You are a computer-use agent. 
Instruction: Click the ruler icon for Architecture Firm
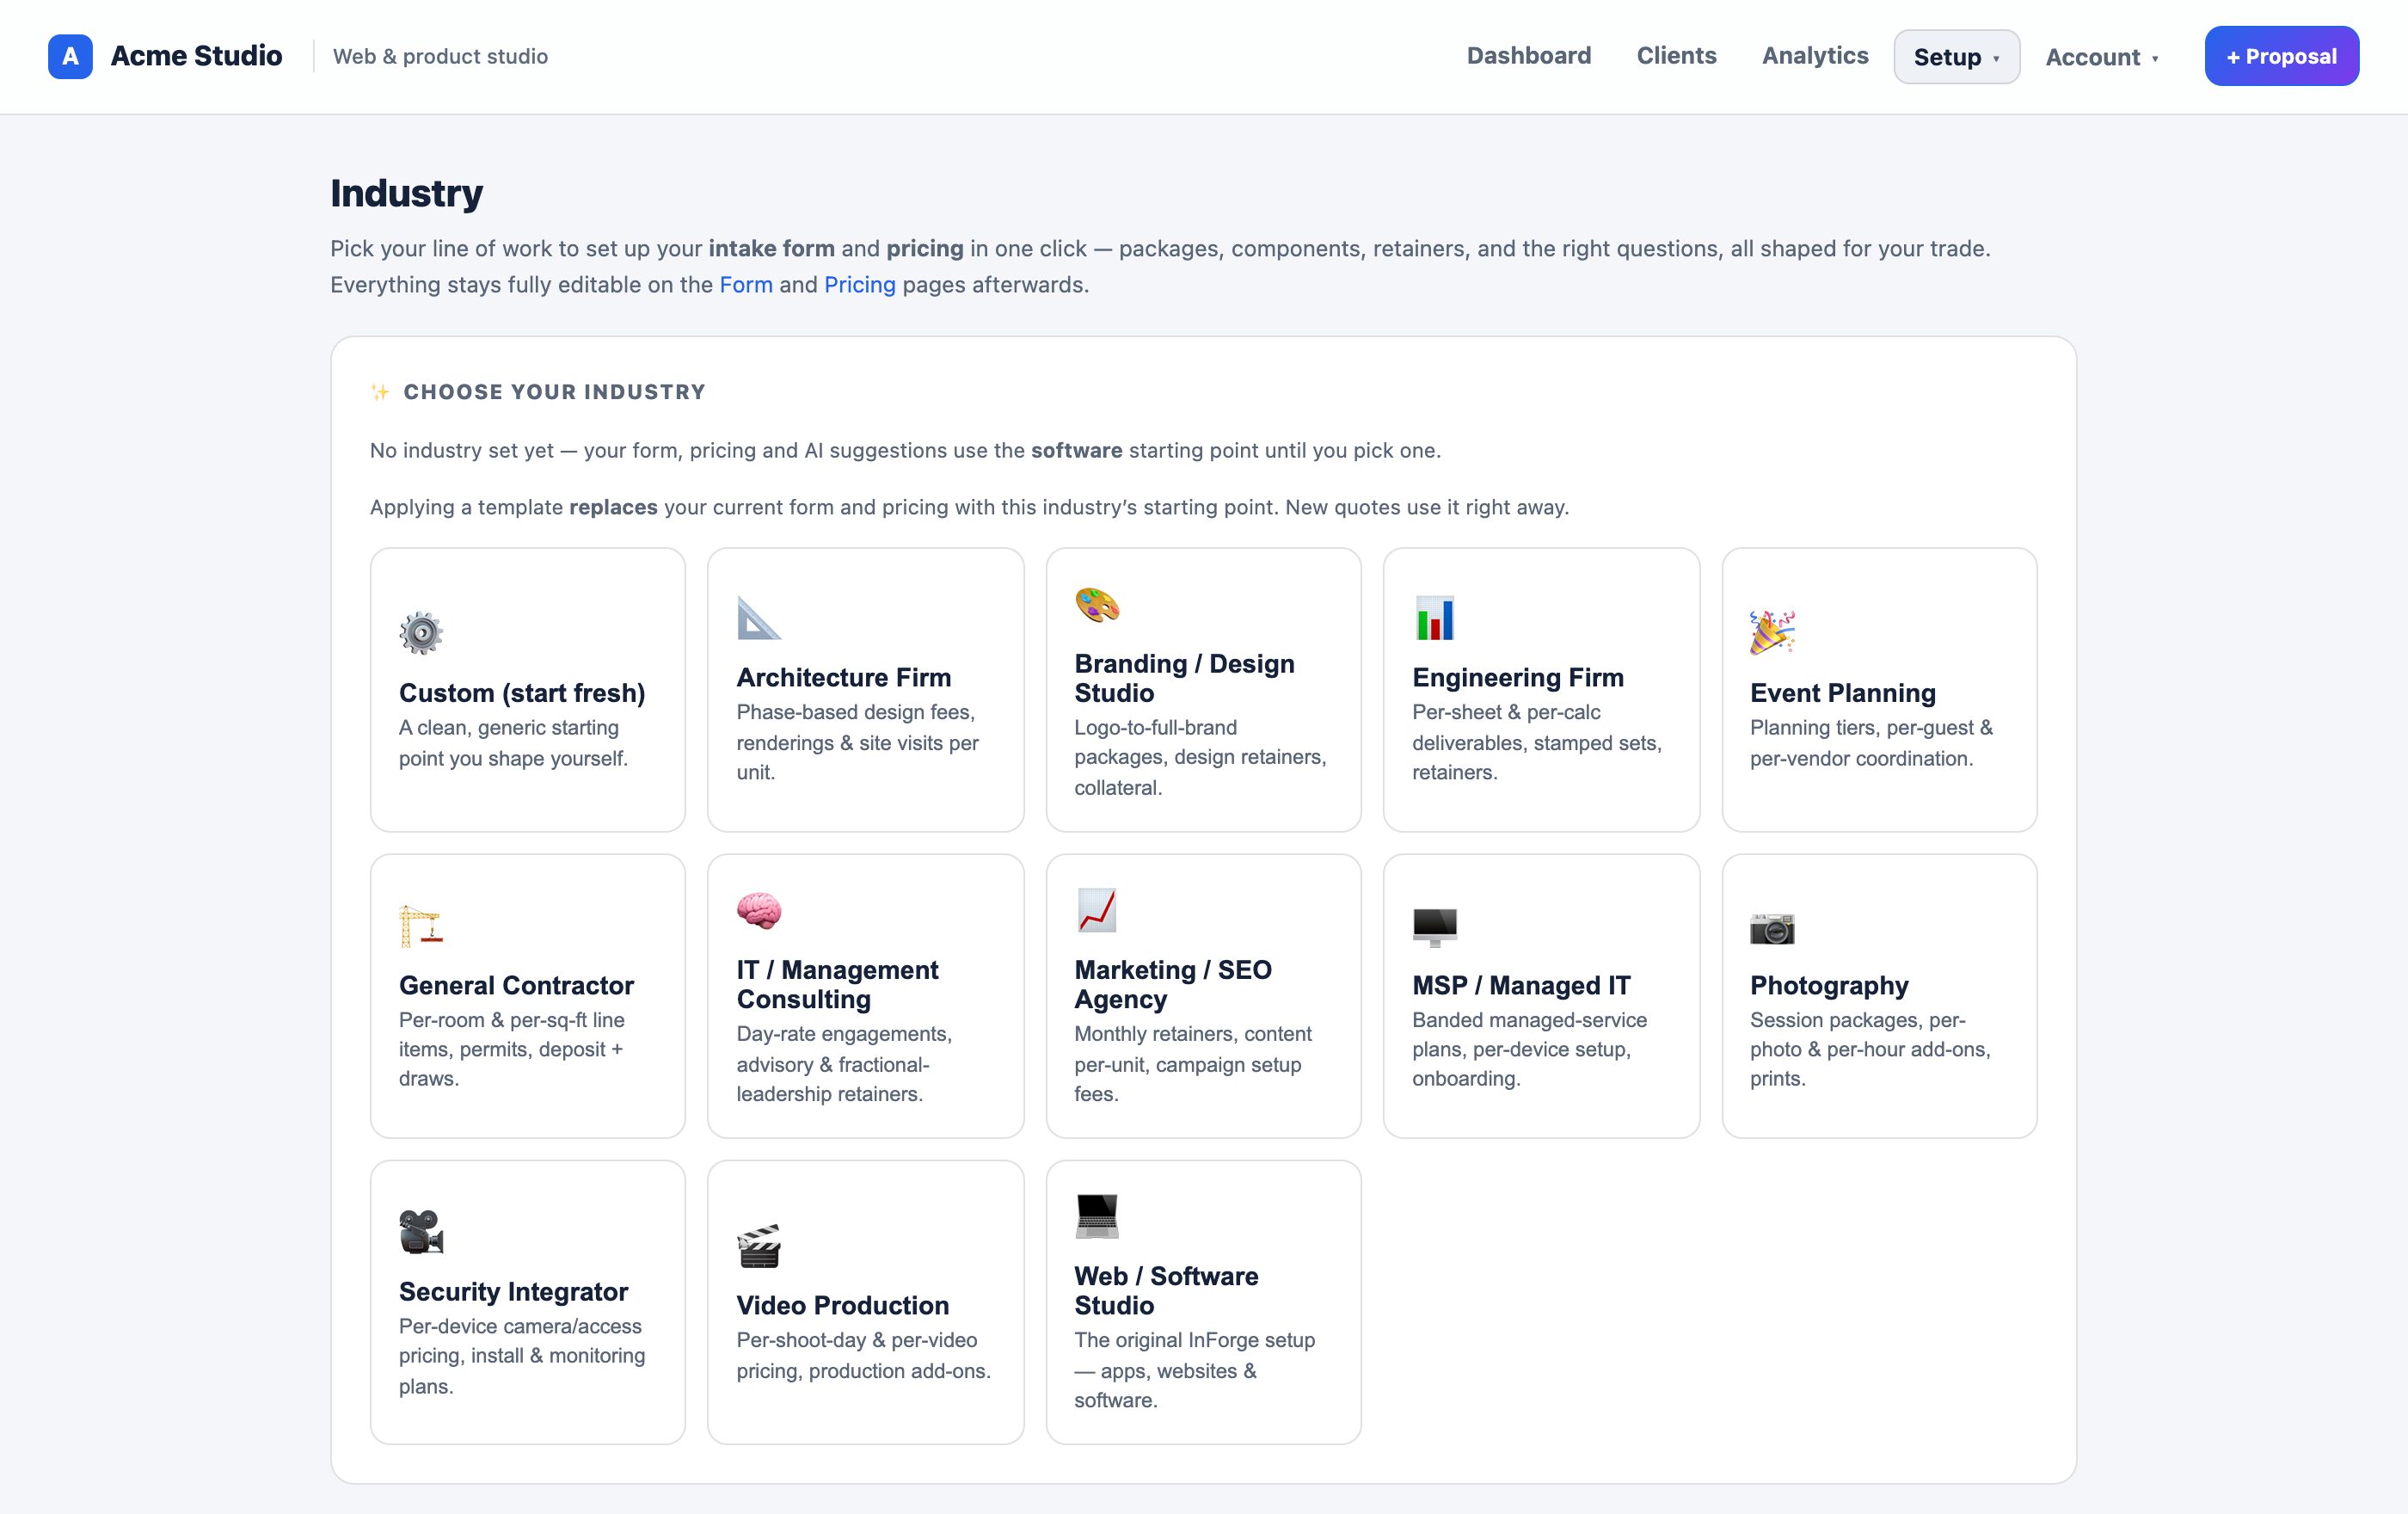[x=759, y=618]
